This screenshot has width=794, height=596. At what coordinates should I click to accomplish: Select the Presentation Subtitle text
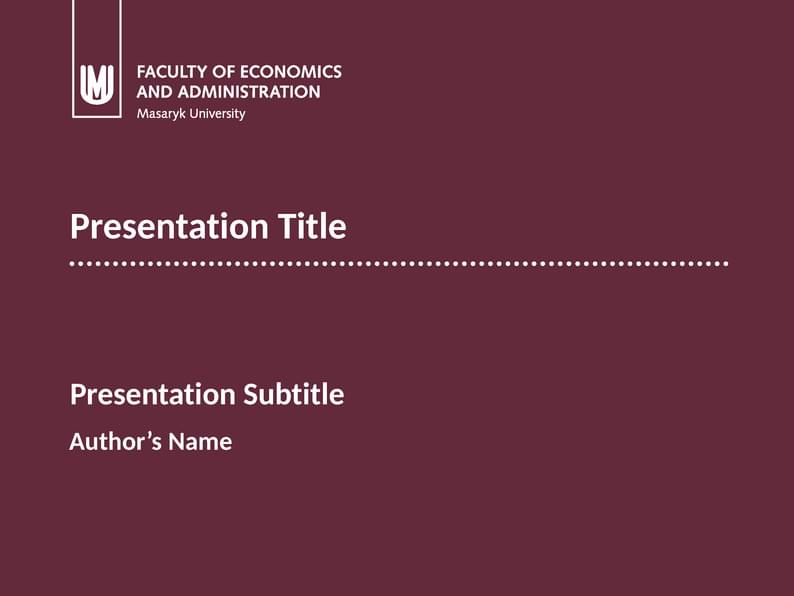(x=207, y=394)
